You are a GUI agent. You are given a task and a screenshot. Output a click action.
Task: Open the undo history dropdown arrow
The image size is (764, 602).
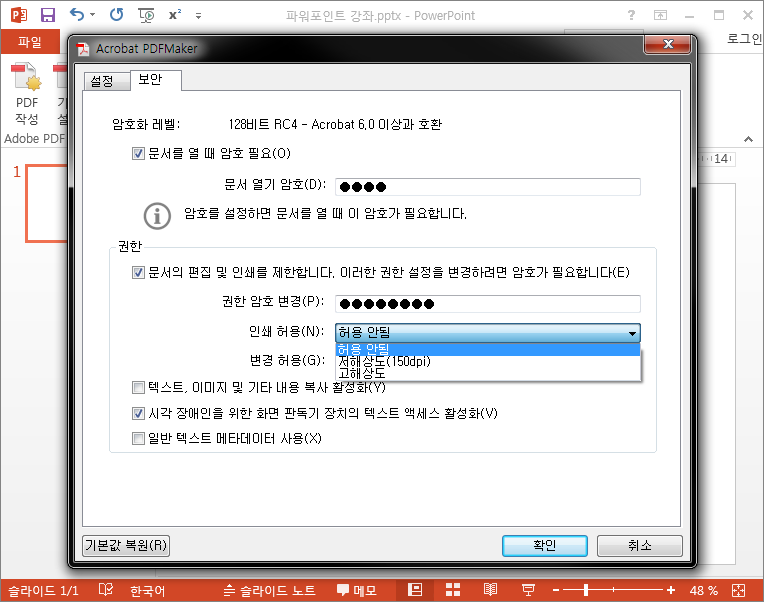pos(93,15)
